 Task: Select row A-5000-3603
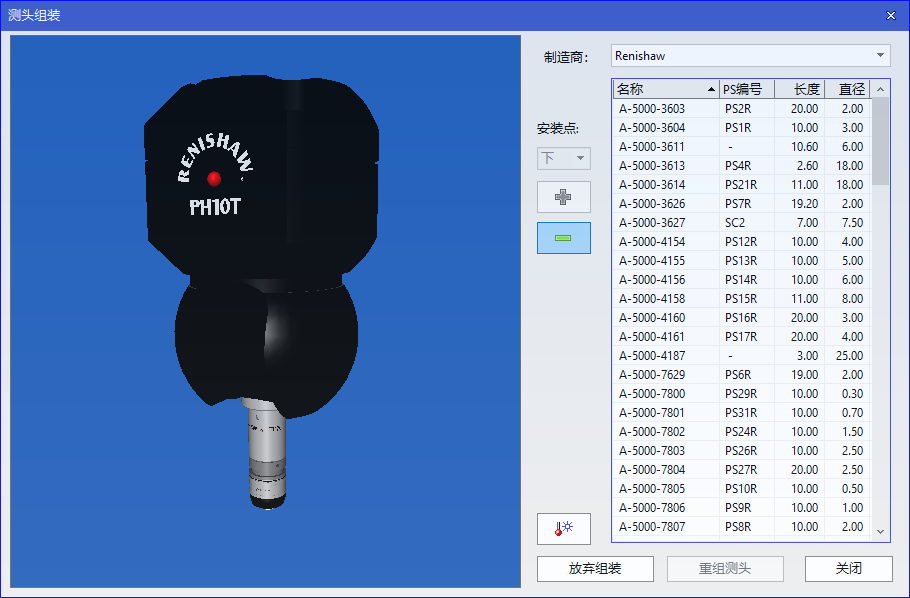[x=742, y=109]
